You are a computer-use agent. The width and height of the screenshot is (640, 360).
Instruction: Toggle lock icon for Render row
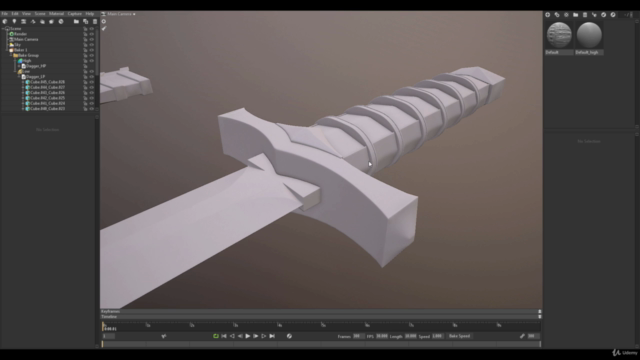tap(85, 34)
